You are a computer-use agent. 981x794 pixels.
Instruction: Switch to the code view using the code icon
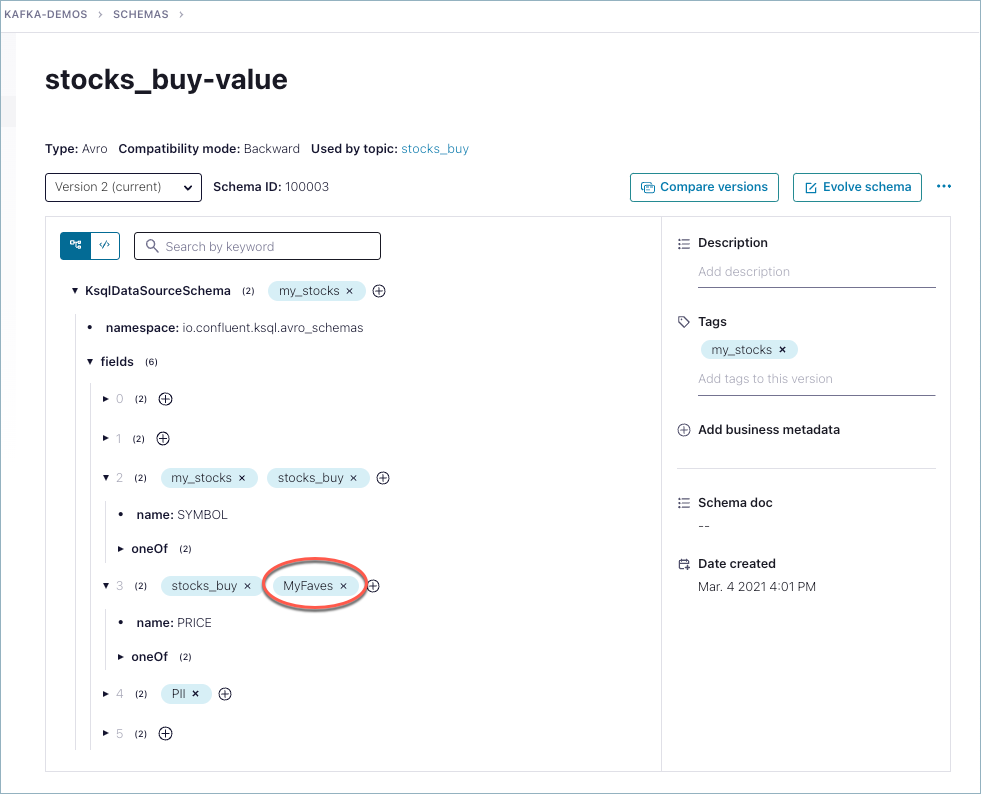point(104,245)
